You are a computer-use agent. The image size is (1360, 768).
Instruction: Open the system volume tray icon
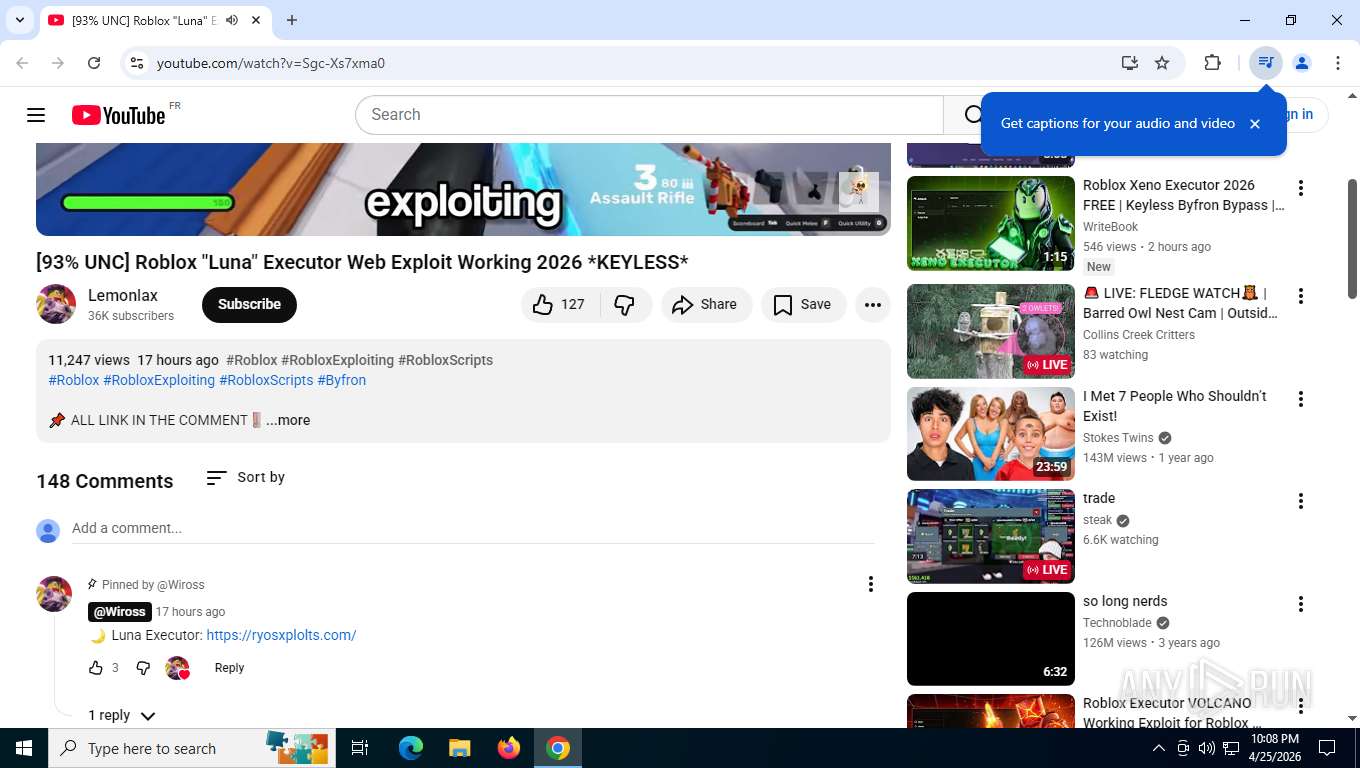(x=1206, y=748)
